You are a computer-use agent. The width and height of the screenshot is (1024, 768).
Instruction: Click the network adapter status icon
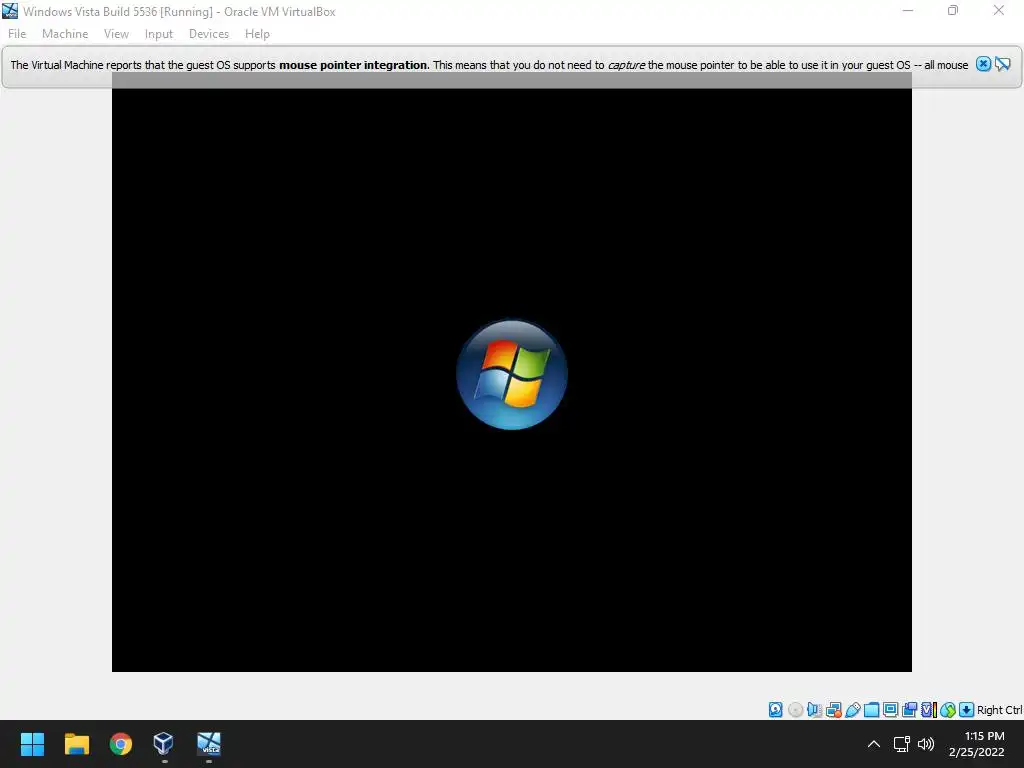[x=833, y=710]
